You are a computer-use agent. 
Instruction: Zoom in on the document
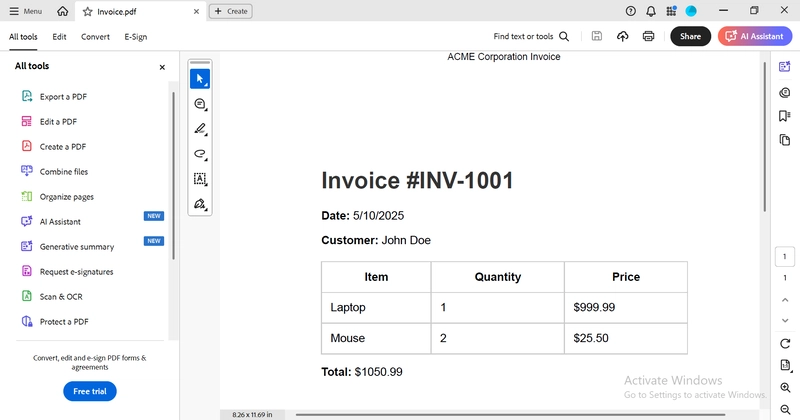tap(785, 388)
